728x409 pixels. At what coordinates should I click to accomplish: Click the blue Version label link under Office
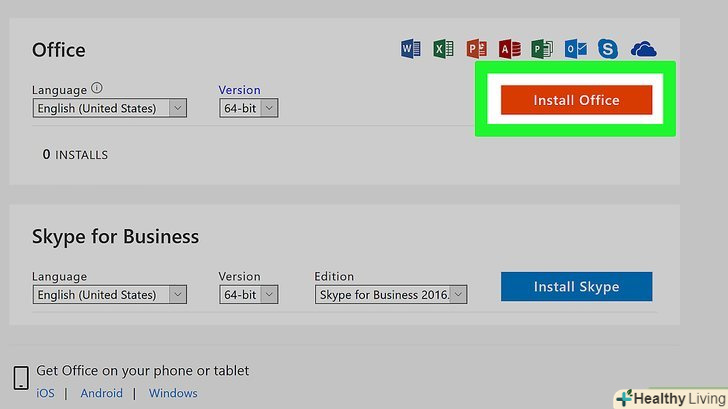pos(239,90)
